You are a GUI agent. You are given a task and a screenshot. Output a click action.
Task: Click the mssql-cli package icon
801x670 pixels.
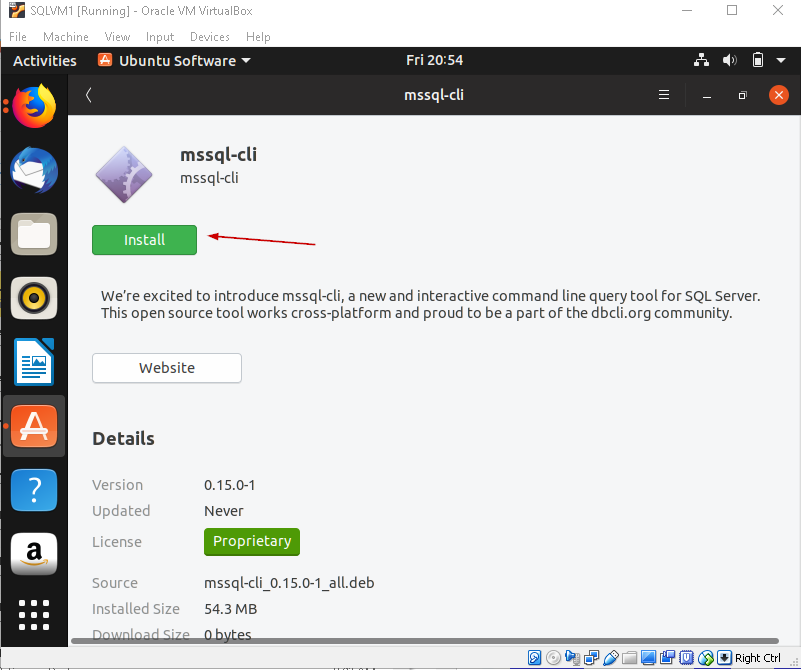[x=124, y=175]
